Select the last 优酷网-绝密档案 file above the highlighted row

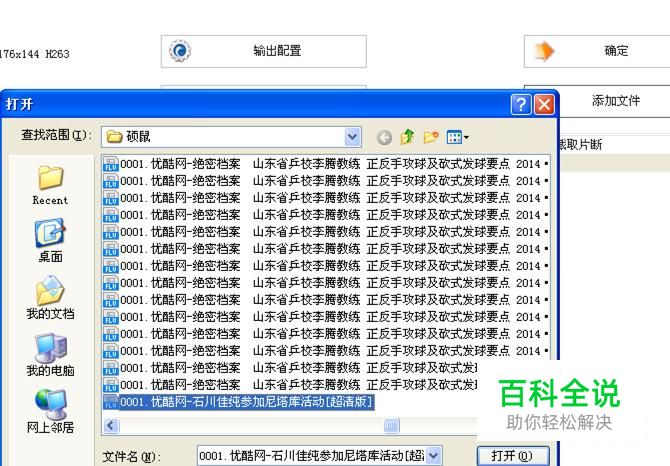(290, 385)
